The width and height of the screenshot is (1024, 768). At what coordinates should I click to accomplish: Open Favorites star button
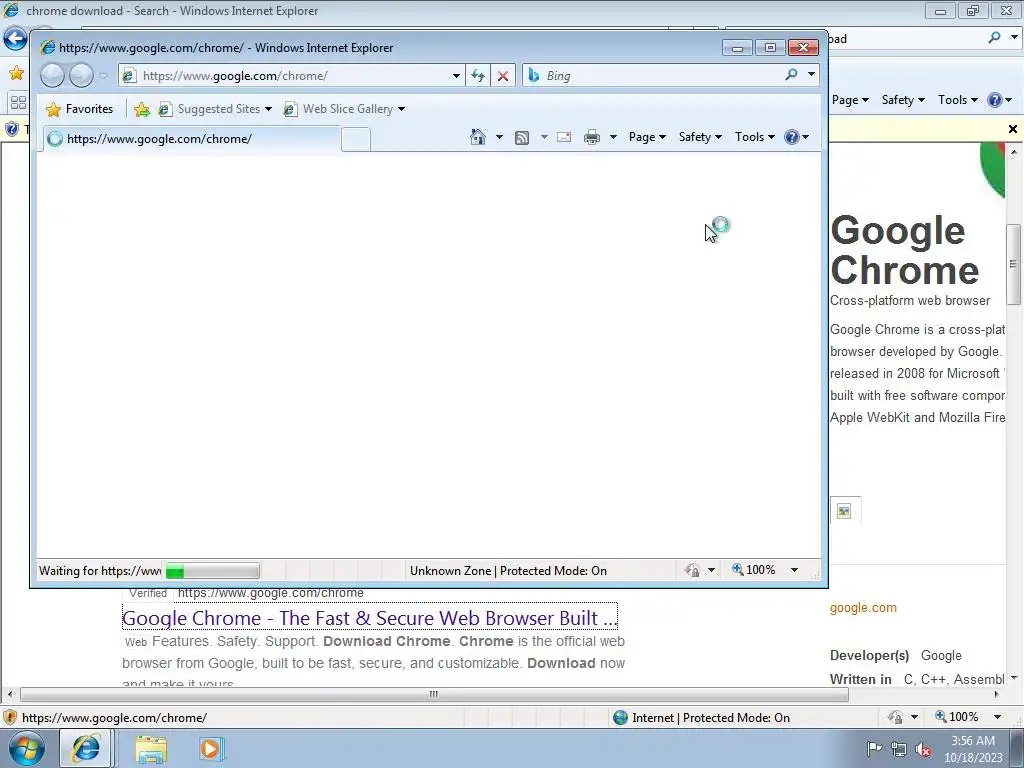(x=80, y=109)
